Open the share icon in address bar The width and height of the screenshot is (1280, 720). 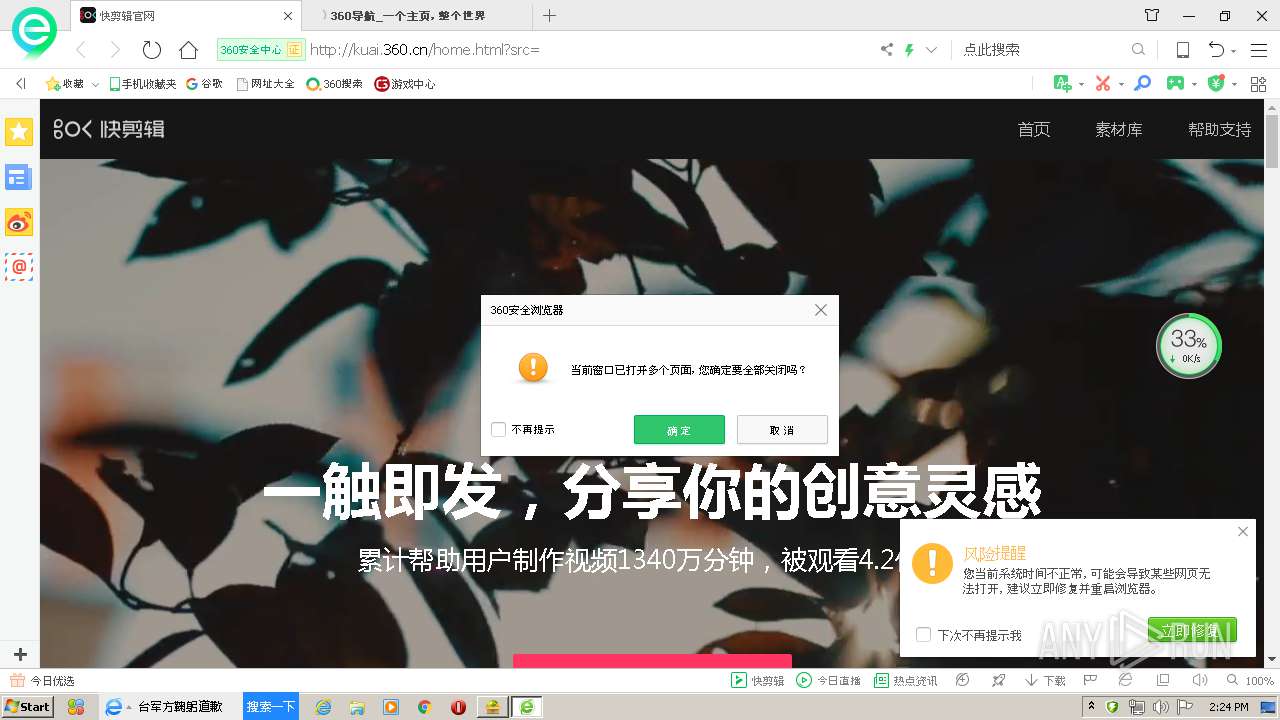(x=886, y=49)
